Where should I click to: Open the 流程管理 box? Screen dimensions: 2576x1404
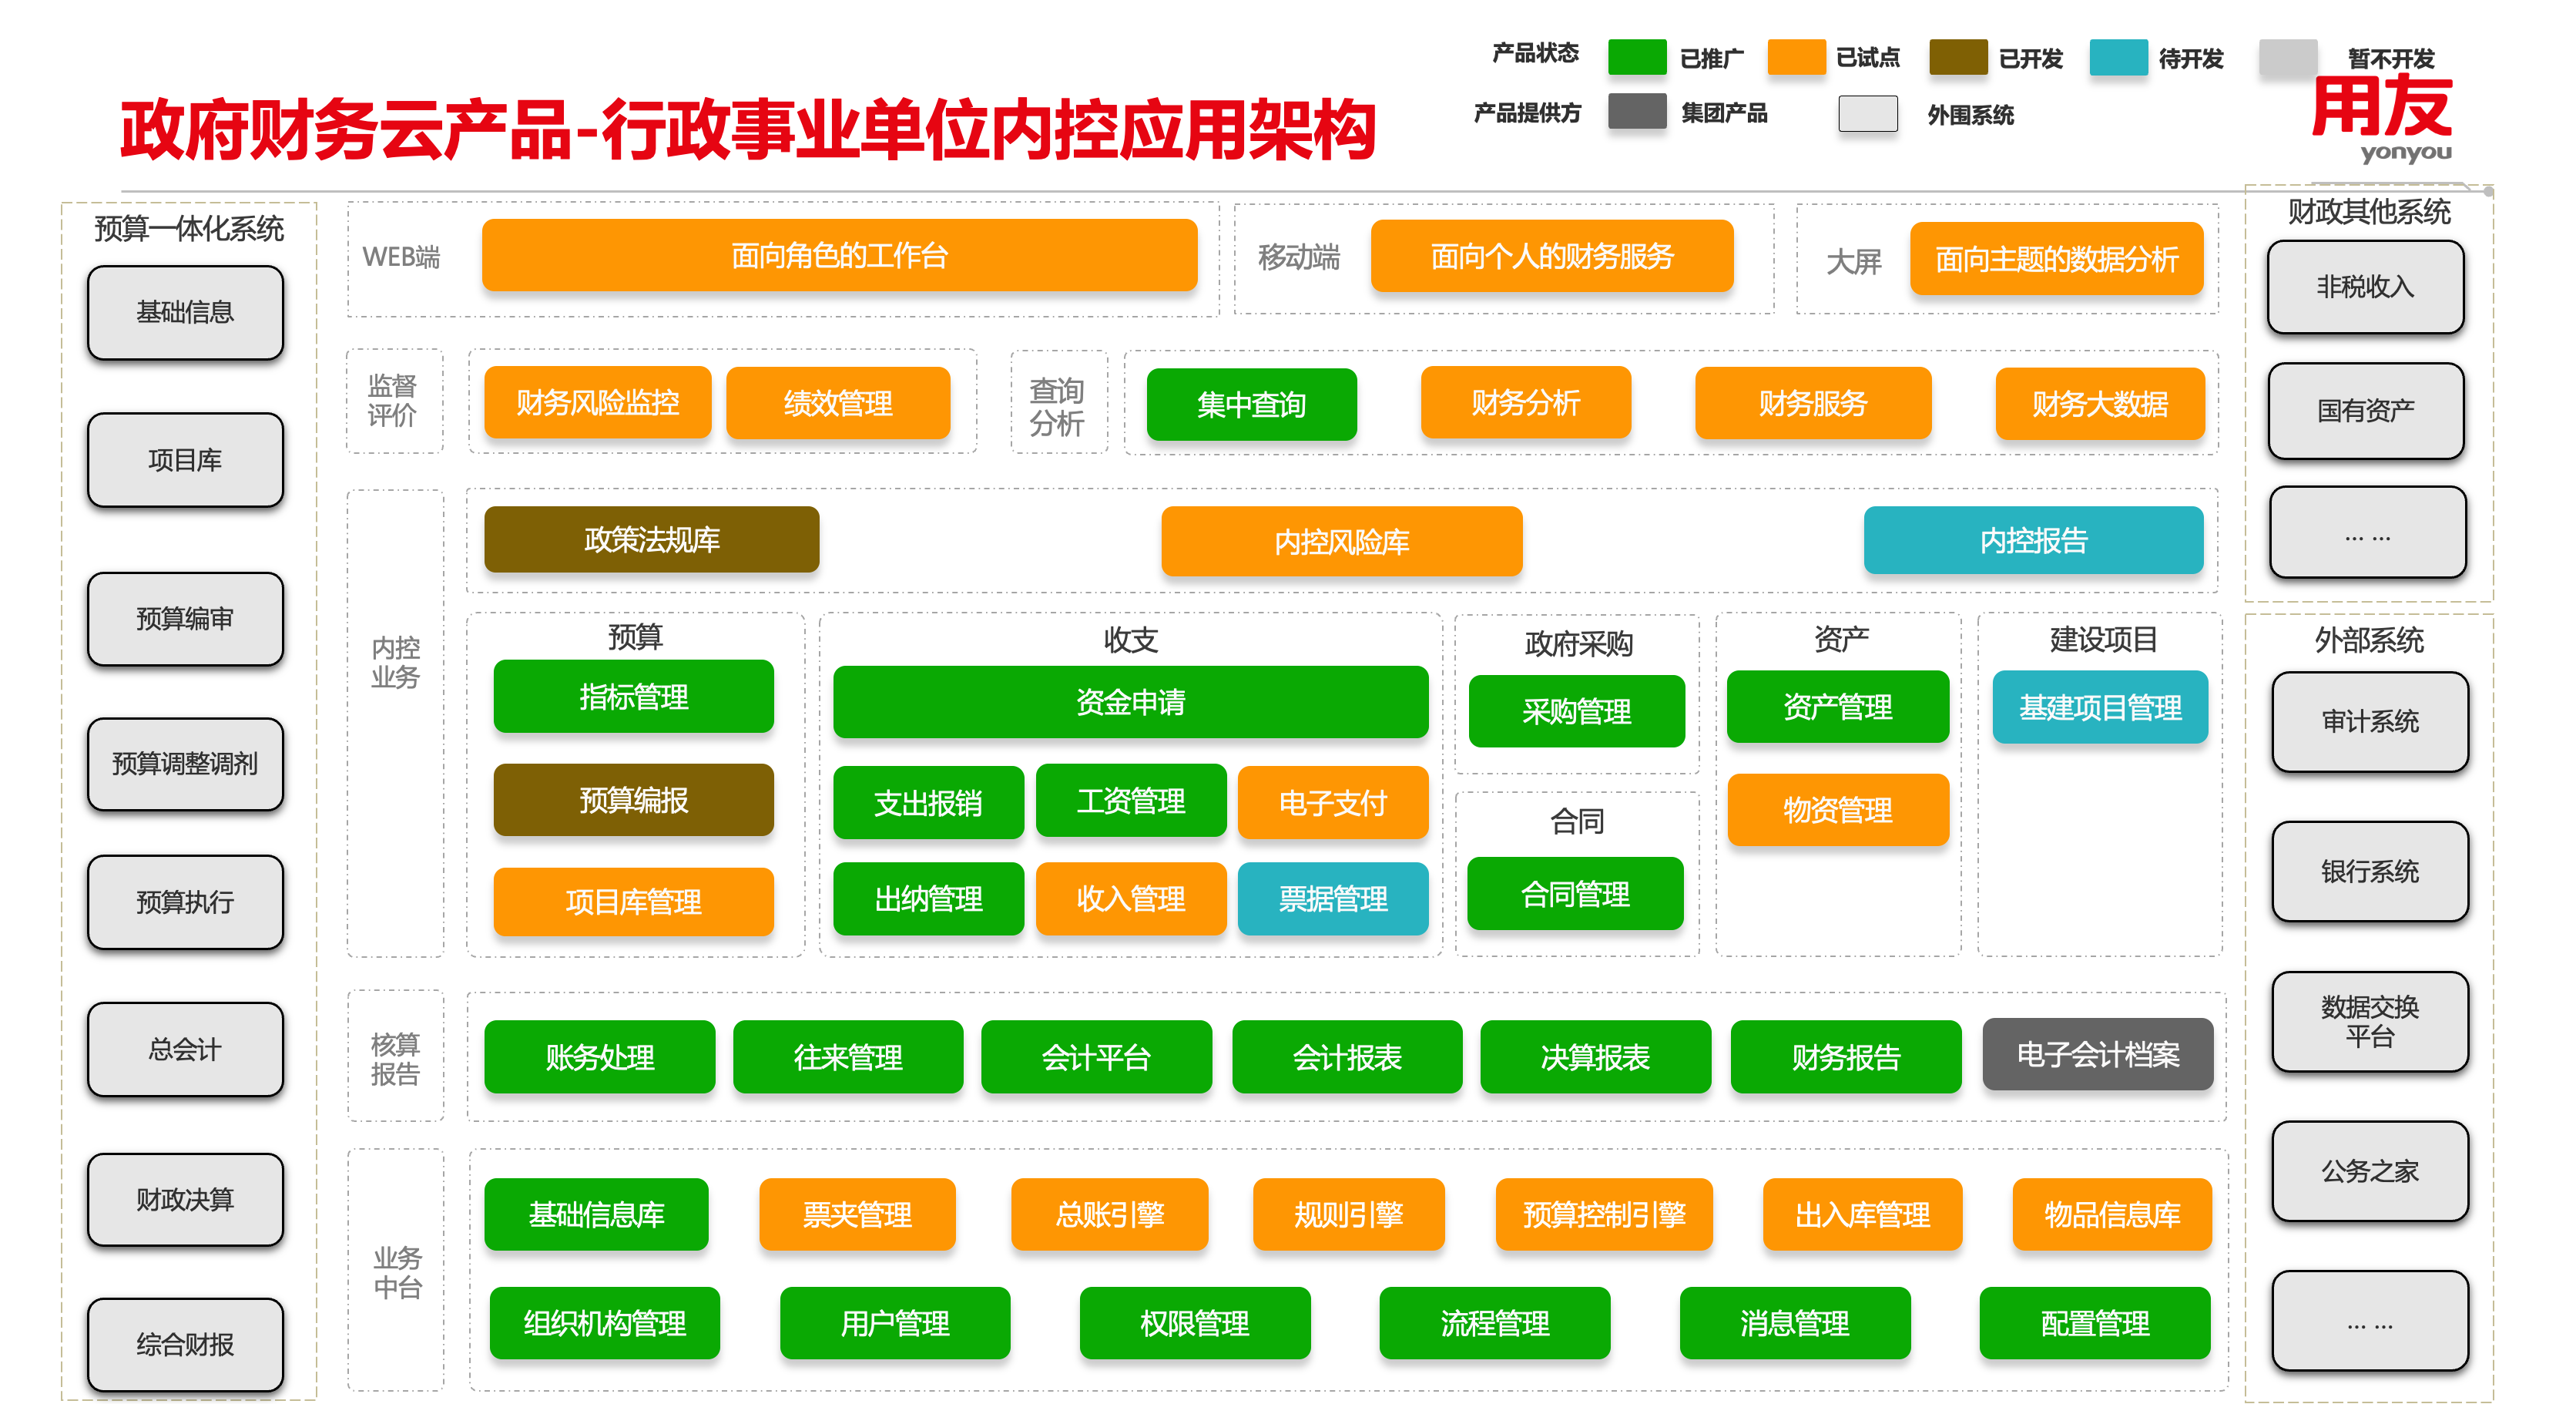1495,1323
